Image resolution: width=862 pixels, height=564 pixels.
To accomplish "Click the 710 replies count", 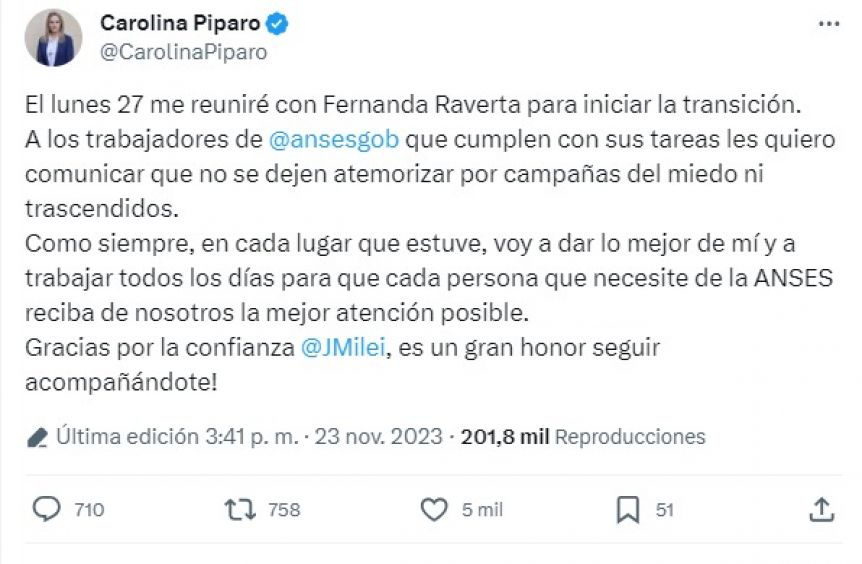I will pyautogui.click(x=89, y=510).
